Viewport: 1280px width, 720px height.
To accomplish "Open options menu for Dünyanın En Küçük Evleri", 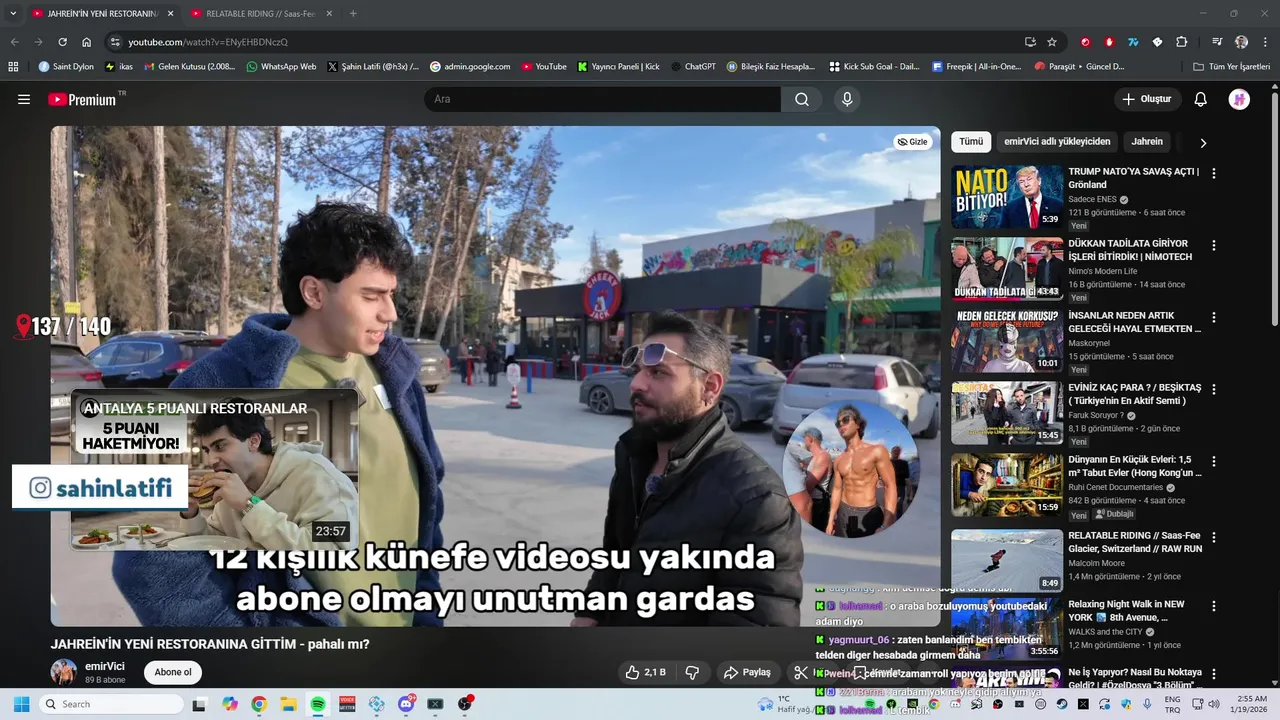I will click(x=1214, y=462).
